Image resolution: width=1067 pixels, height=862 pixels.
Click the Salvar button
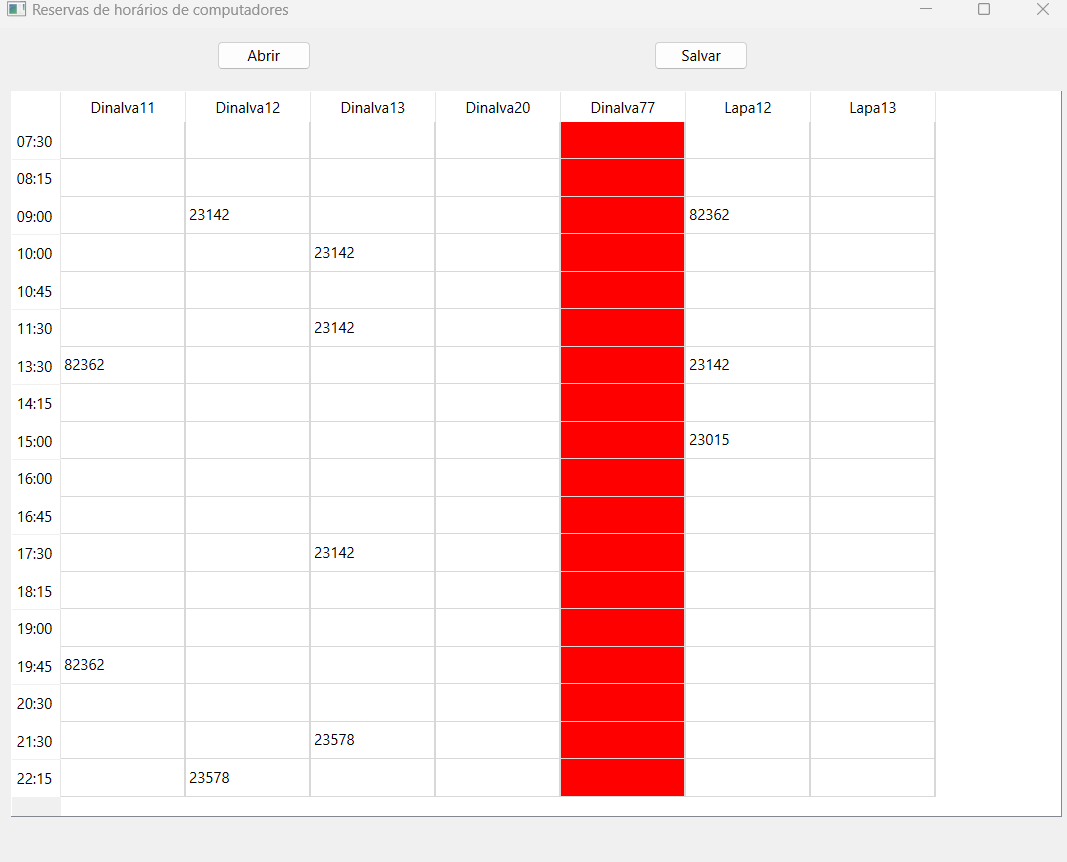coord(700,55)
